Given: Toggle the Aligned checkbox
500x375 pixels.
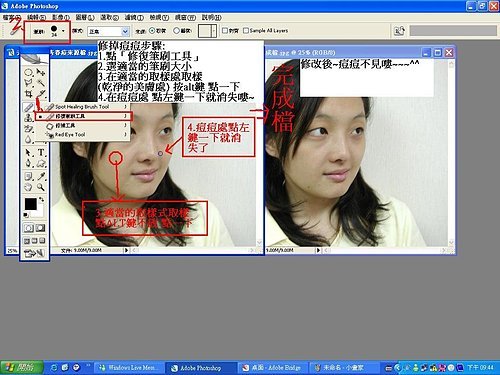Looking at the screenshot, I should click(x=225, y=31).
